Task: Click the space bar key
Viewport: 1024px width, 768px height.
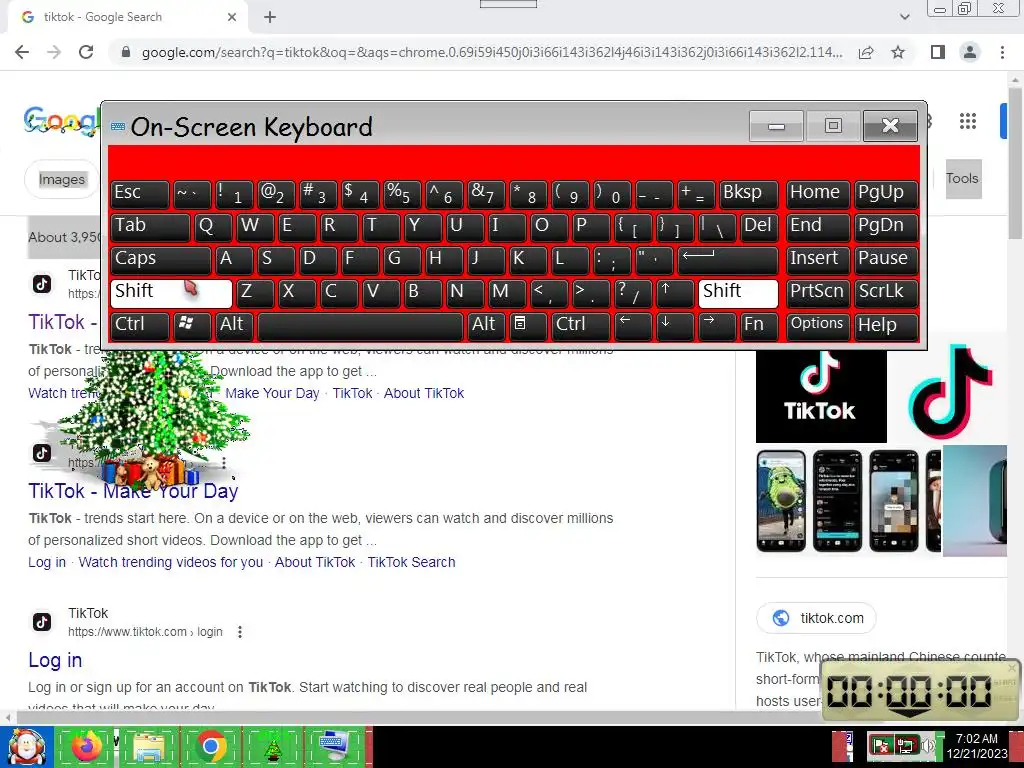Action: [360, 325]
